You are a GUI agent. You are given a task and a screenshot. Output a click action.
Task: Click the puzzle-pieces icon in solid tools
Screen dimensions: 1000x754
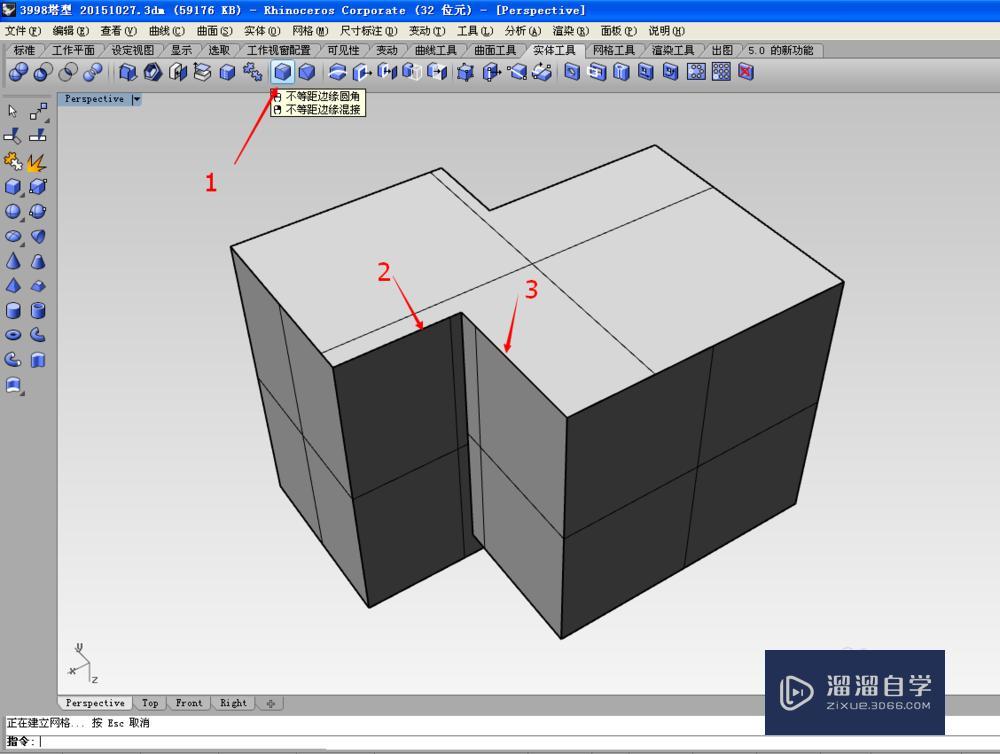point(253,72)
